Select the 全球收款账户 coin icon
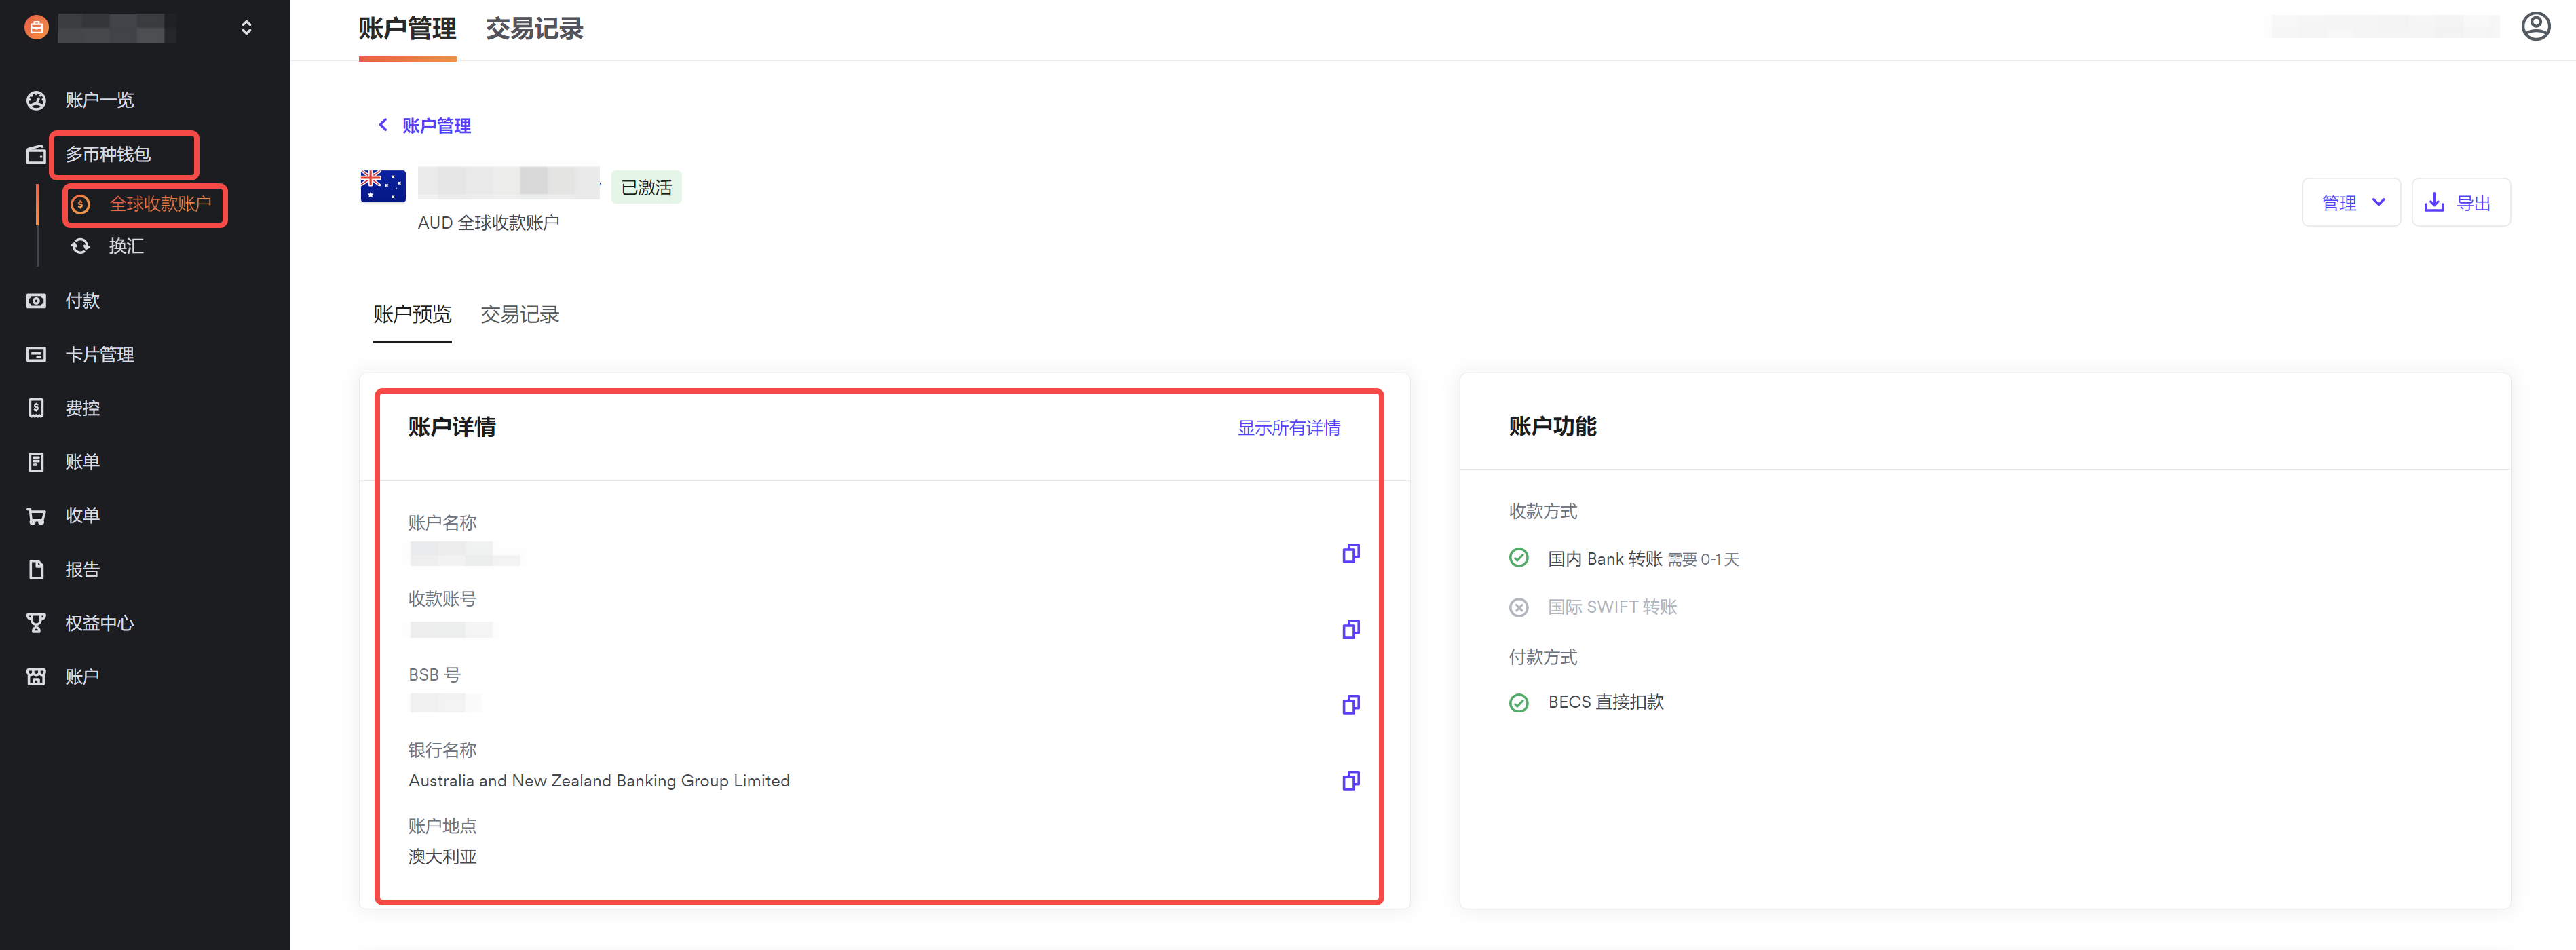The image size is (2576, 950). pos(81,204)
